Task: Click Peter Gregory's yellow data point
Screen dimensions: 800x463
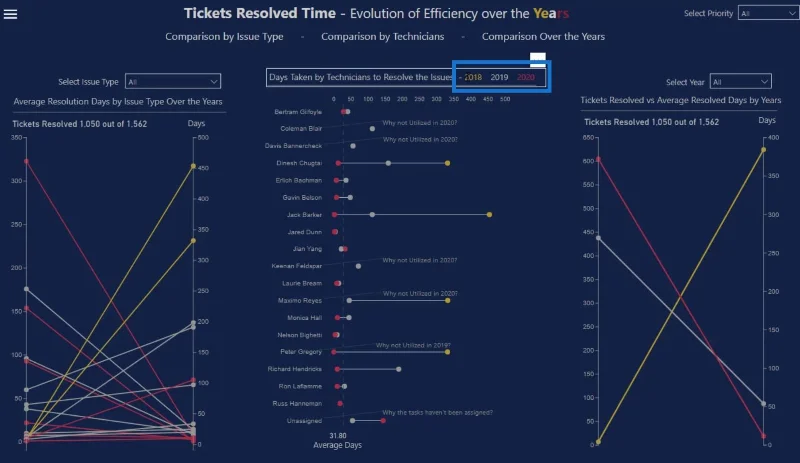Action: [447, 352]
